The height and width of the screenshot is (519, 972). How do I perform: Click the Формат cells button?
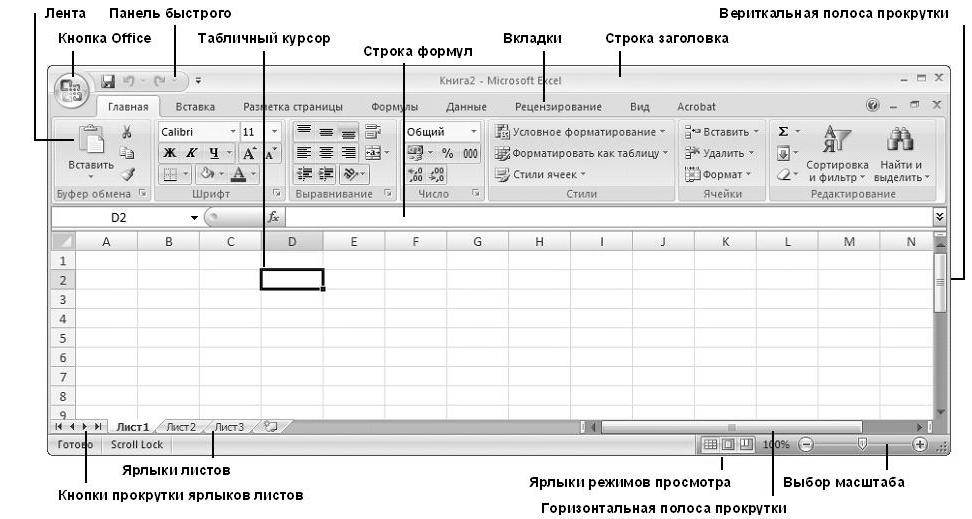[718, 175]
